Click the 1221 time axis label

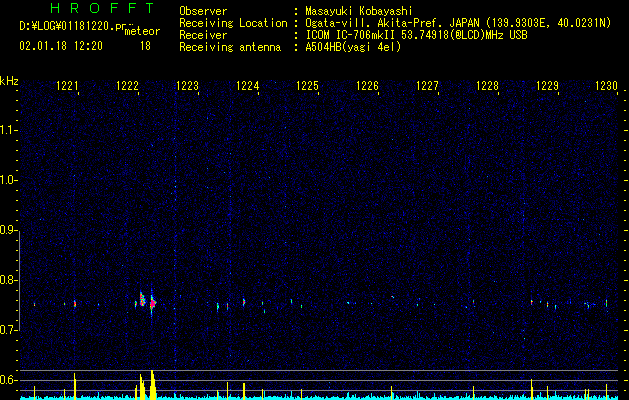(67, 86)
